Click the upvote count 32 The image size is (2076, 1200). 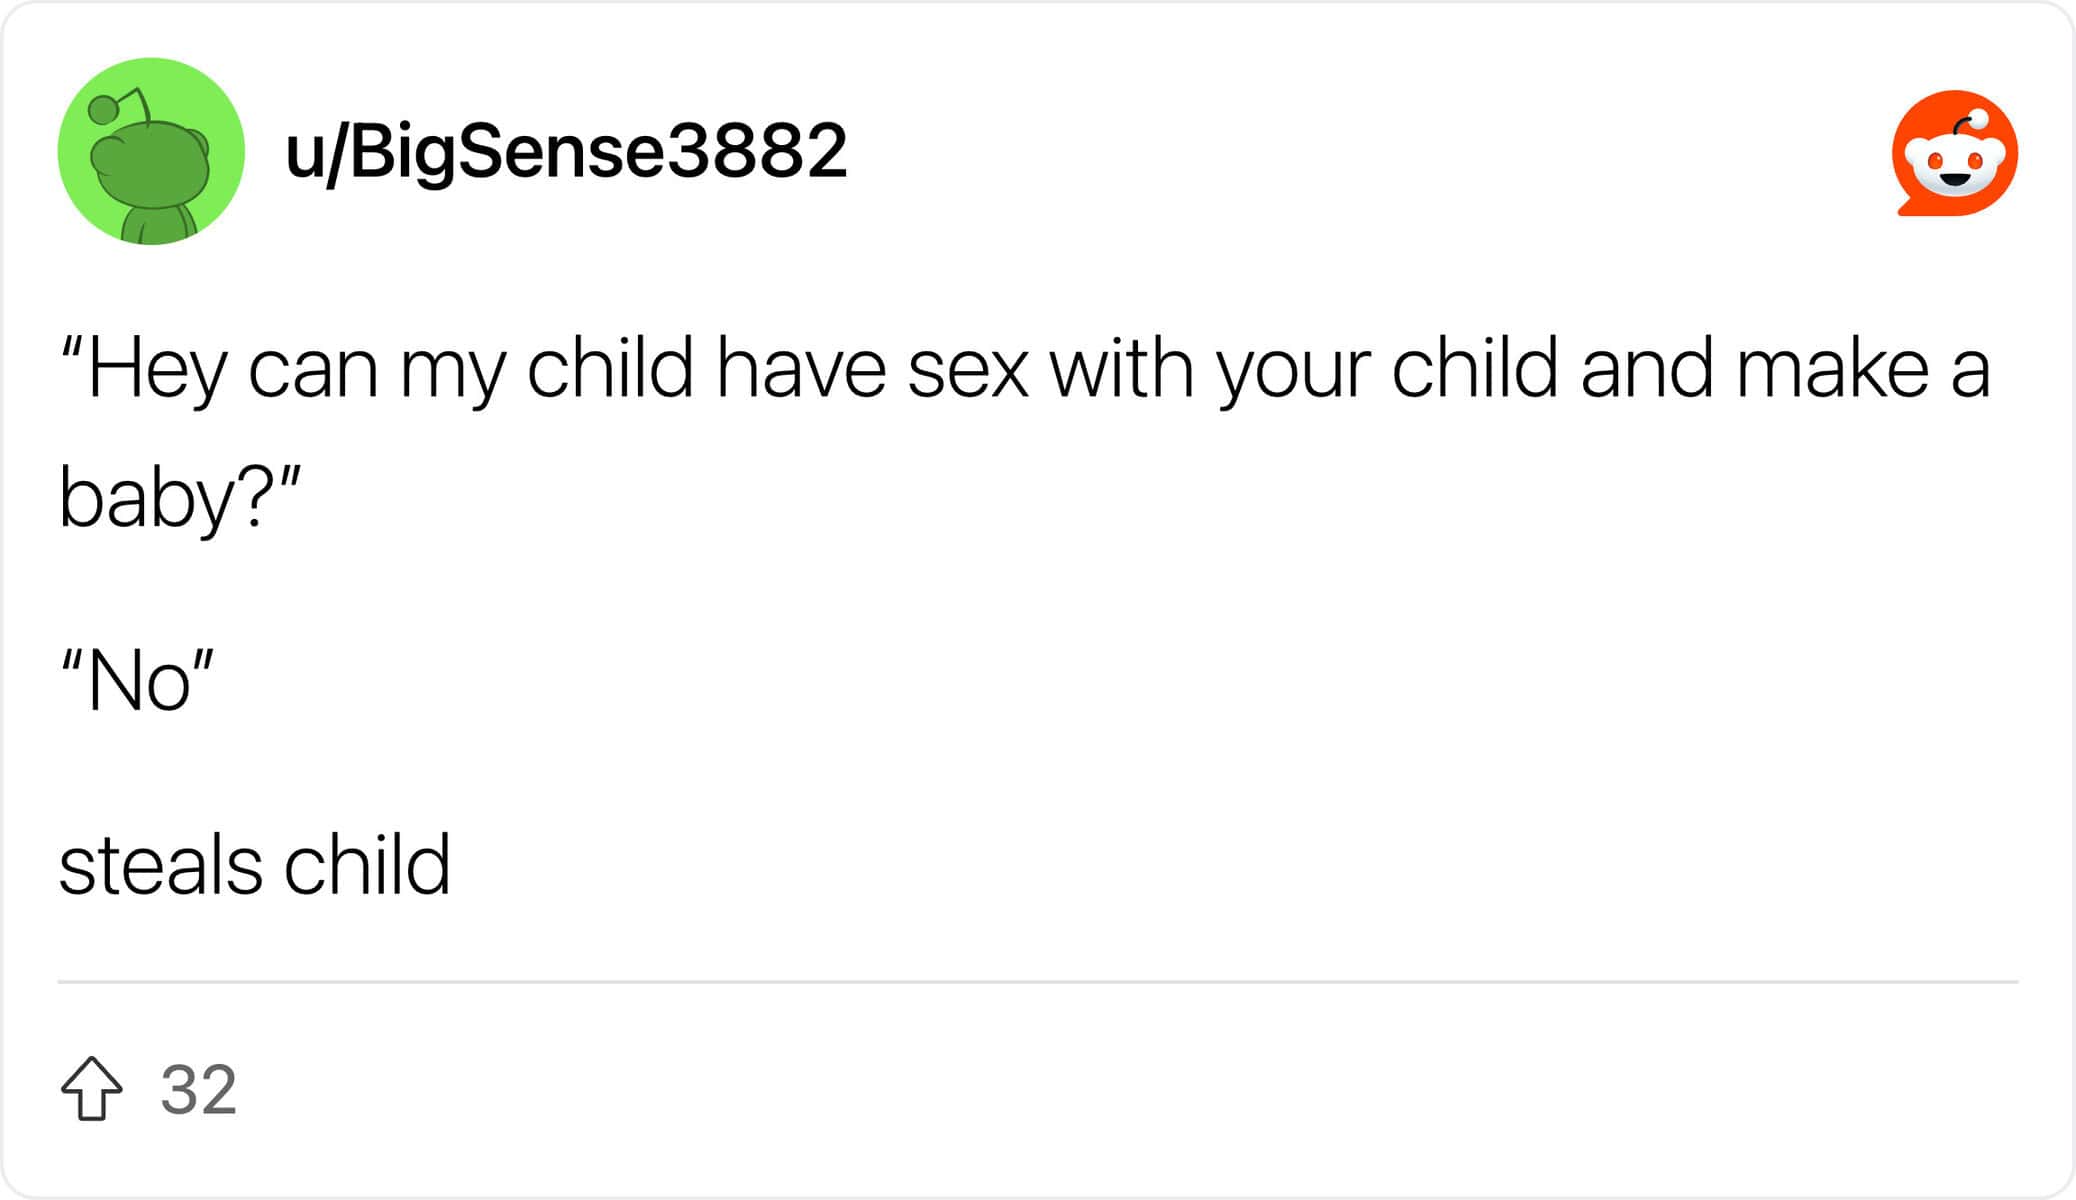click(198, 1089)
